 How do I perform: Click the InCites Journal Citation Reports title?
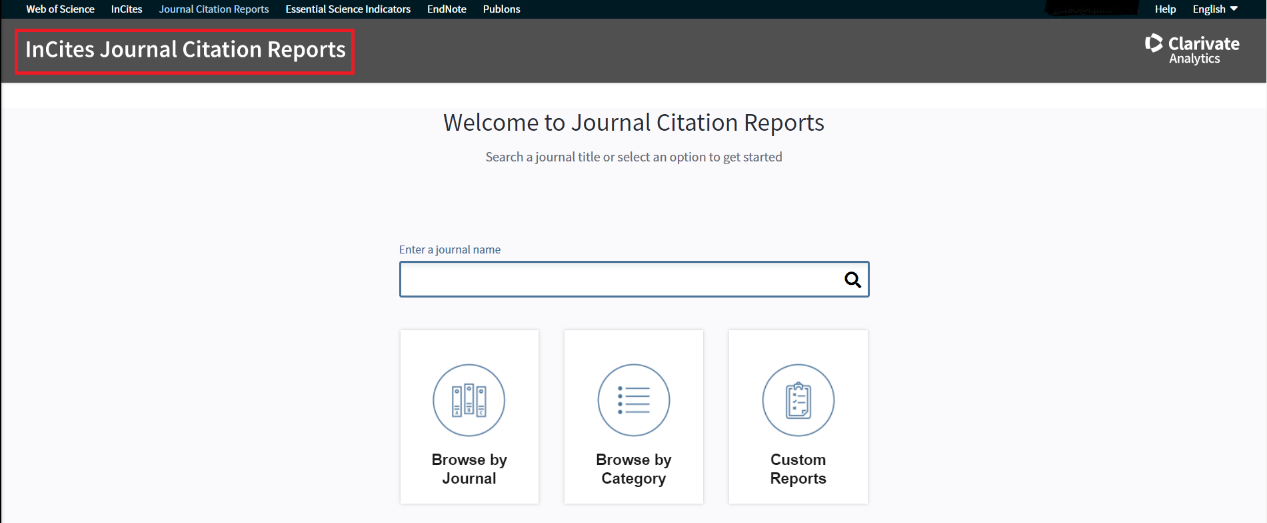pyautogui.click(x=185, y=50)
